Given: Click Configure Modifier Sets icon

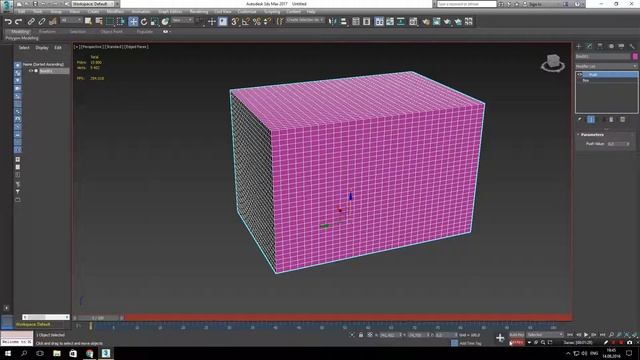Looking at the screenshot, I should [x=622, y=120].
